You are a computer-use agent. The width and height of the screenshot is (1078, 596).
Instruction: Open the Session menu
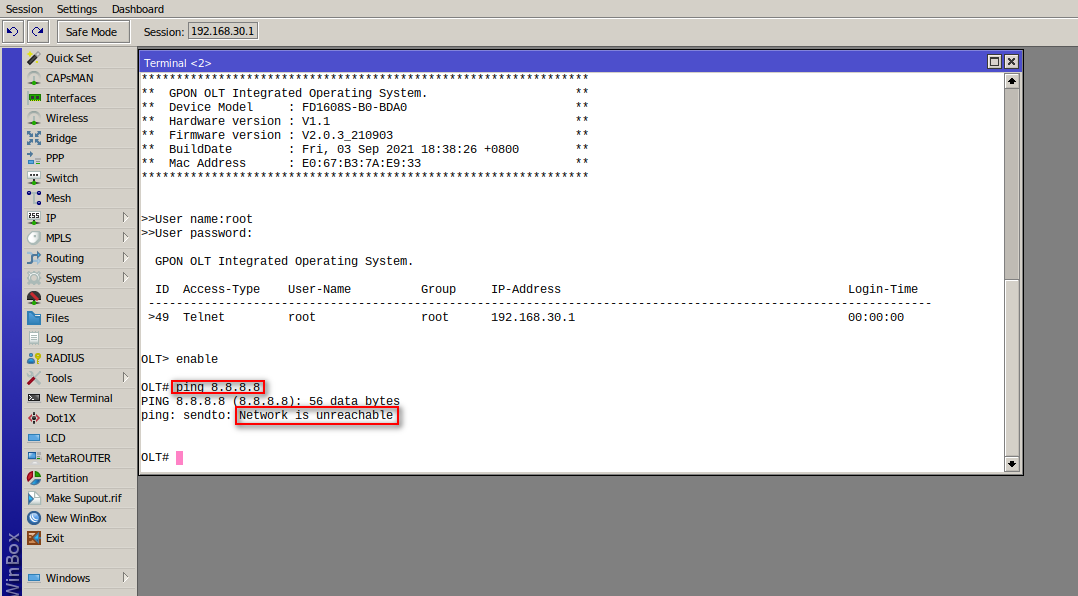[x=23, y=9]
